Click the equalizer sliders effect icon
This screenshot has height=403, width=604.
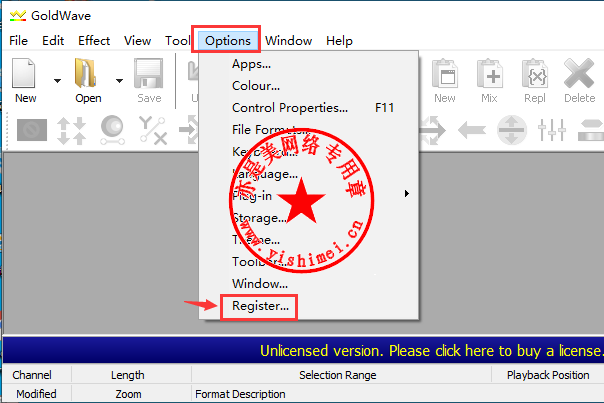point(552,130)
